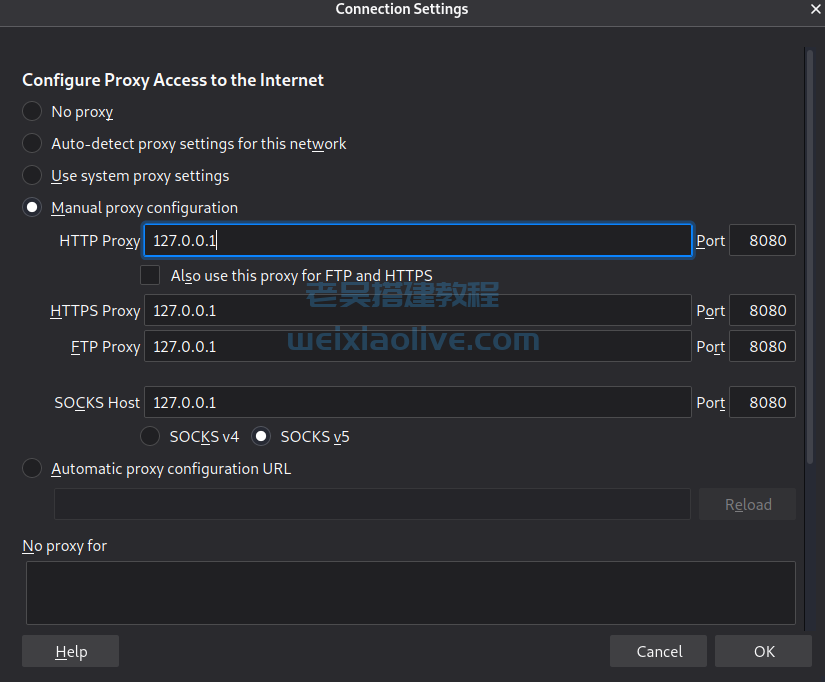Select the No proxy radio option
The height and width of the screenshot is (682, 825).
(x=32, y=112)
